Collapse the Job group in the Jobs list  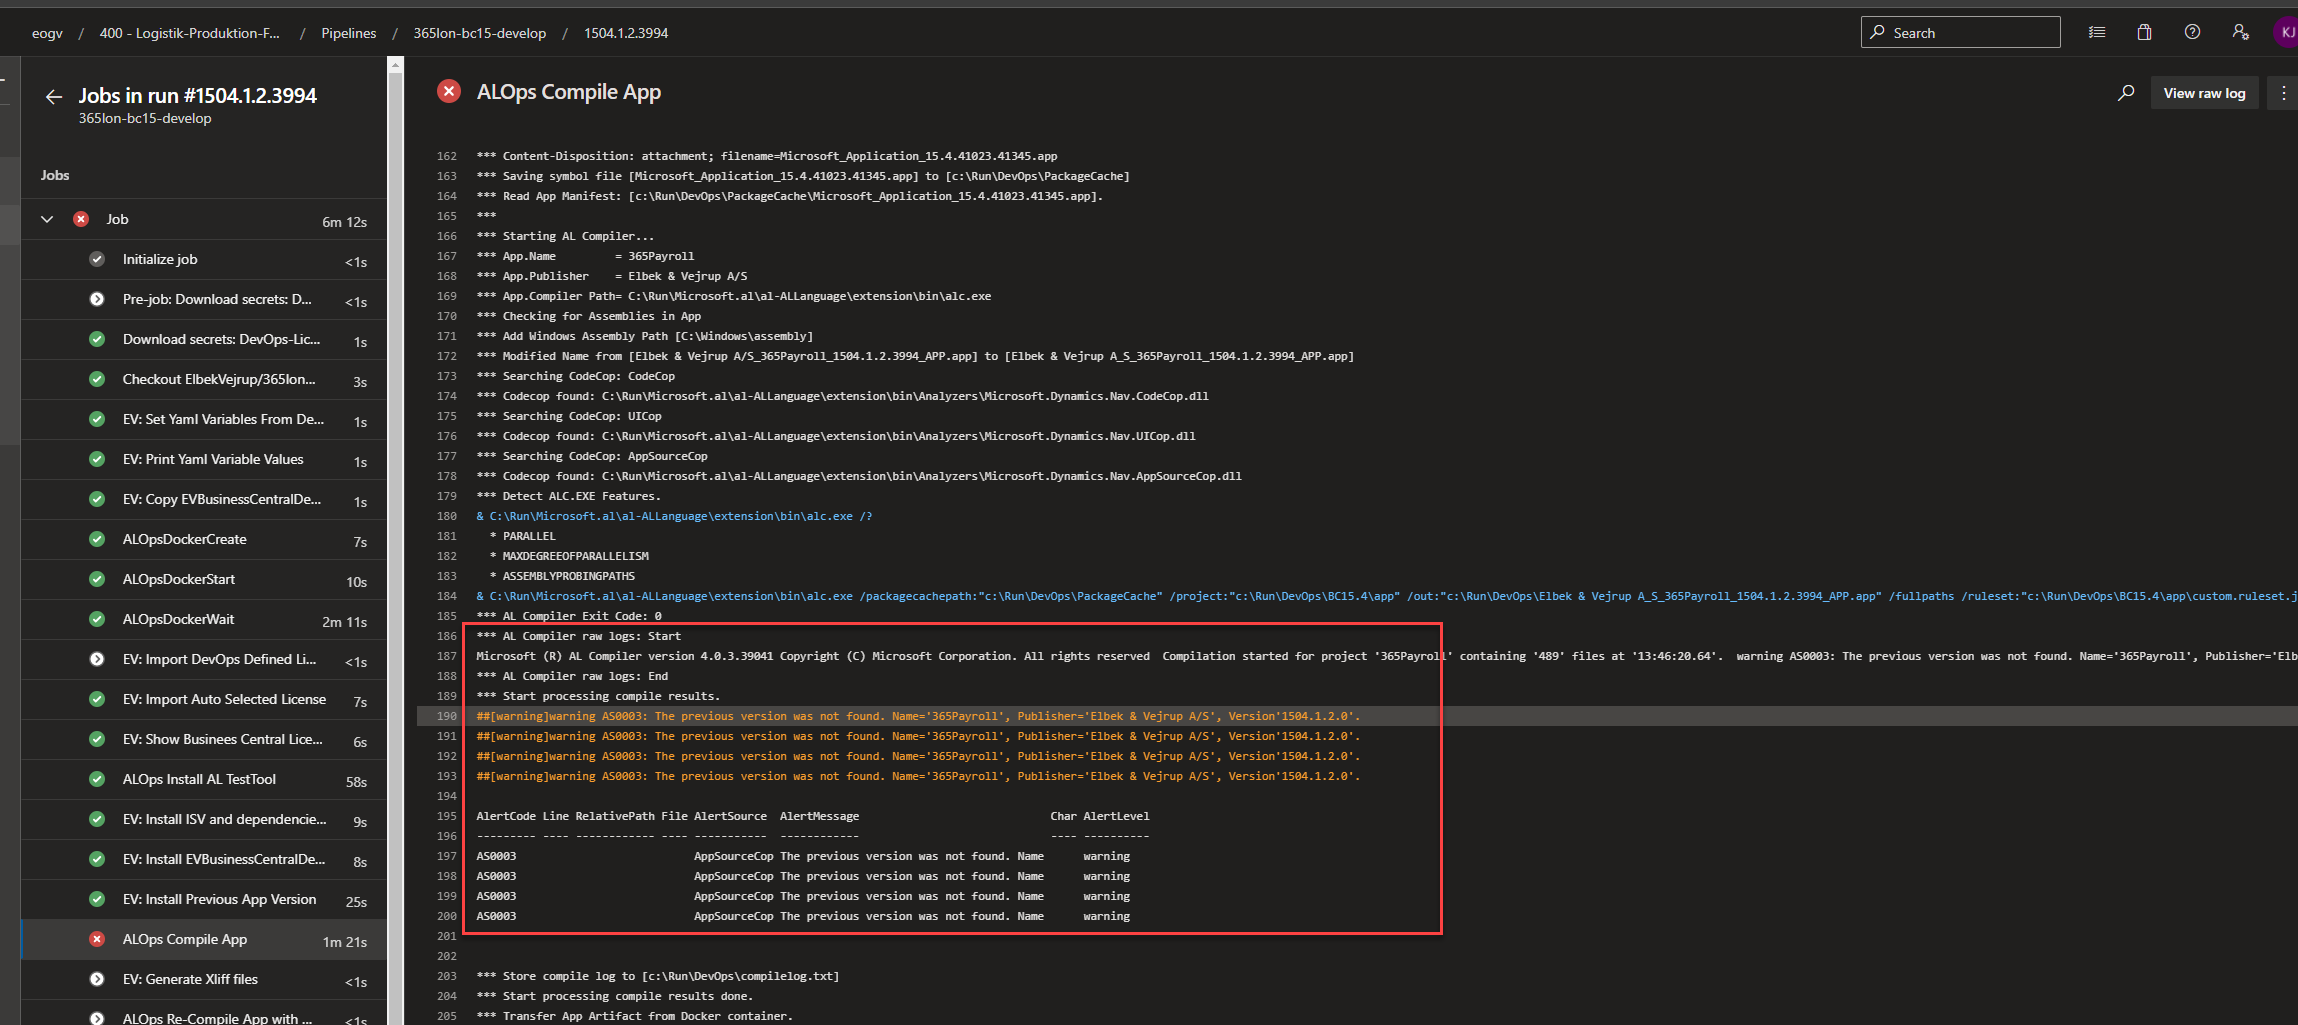46,219
